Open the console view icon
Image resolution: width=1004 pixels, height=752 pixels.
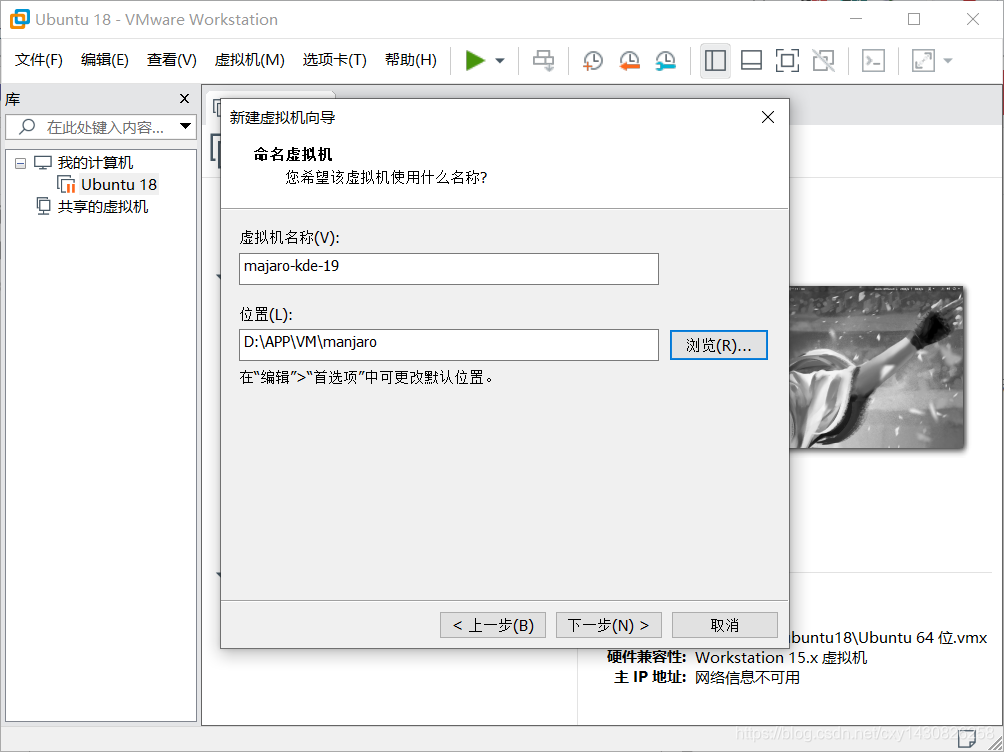click(x=873, y=61)
